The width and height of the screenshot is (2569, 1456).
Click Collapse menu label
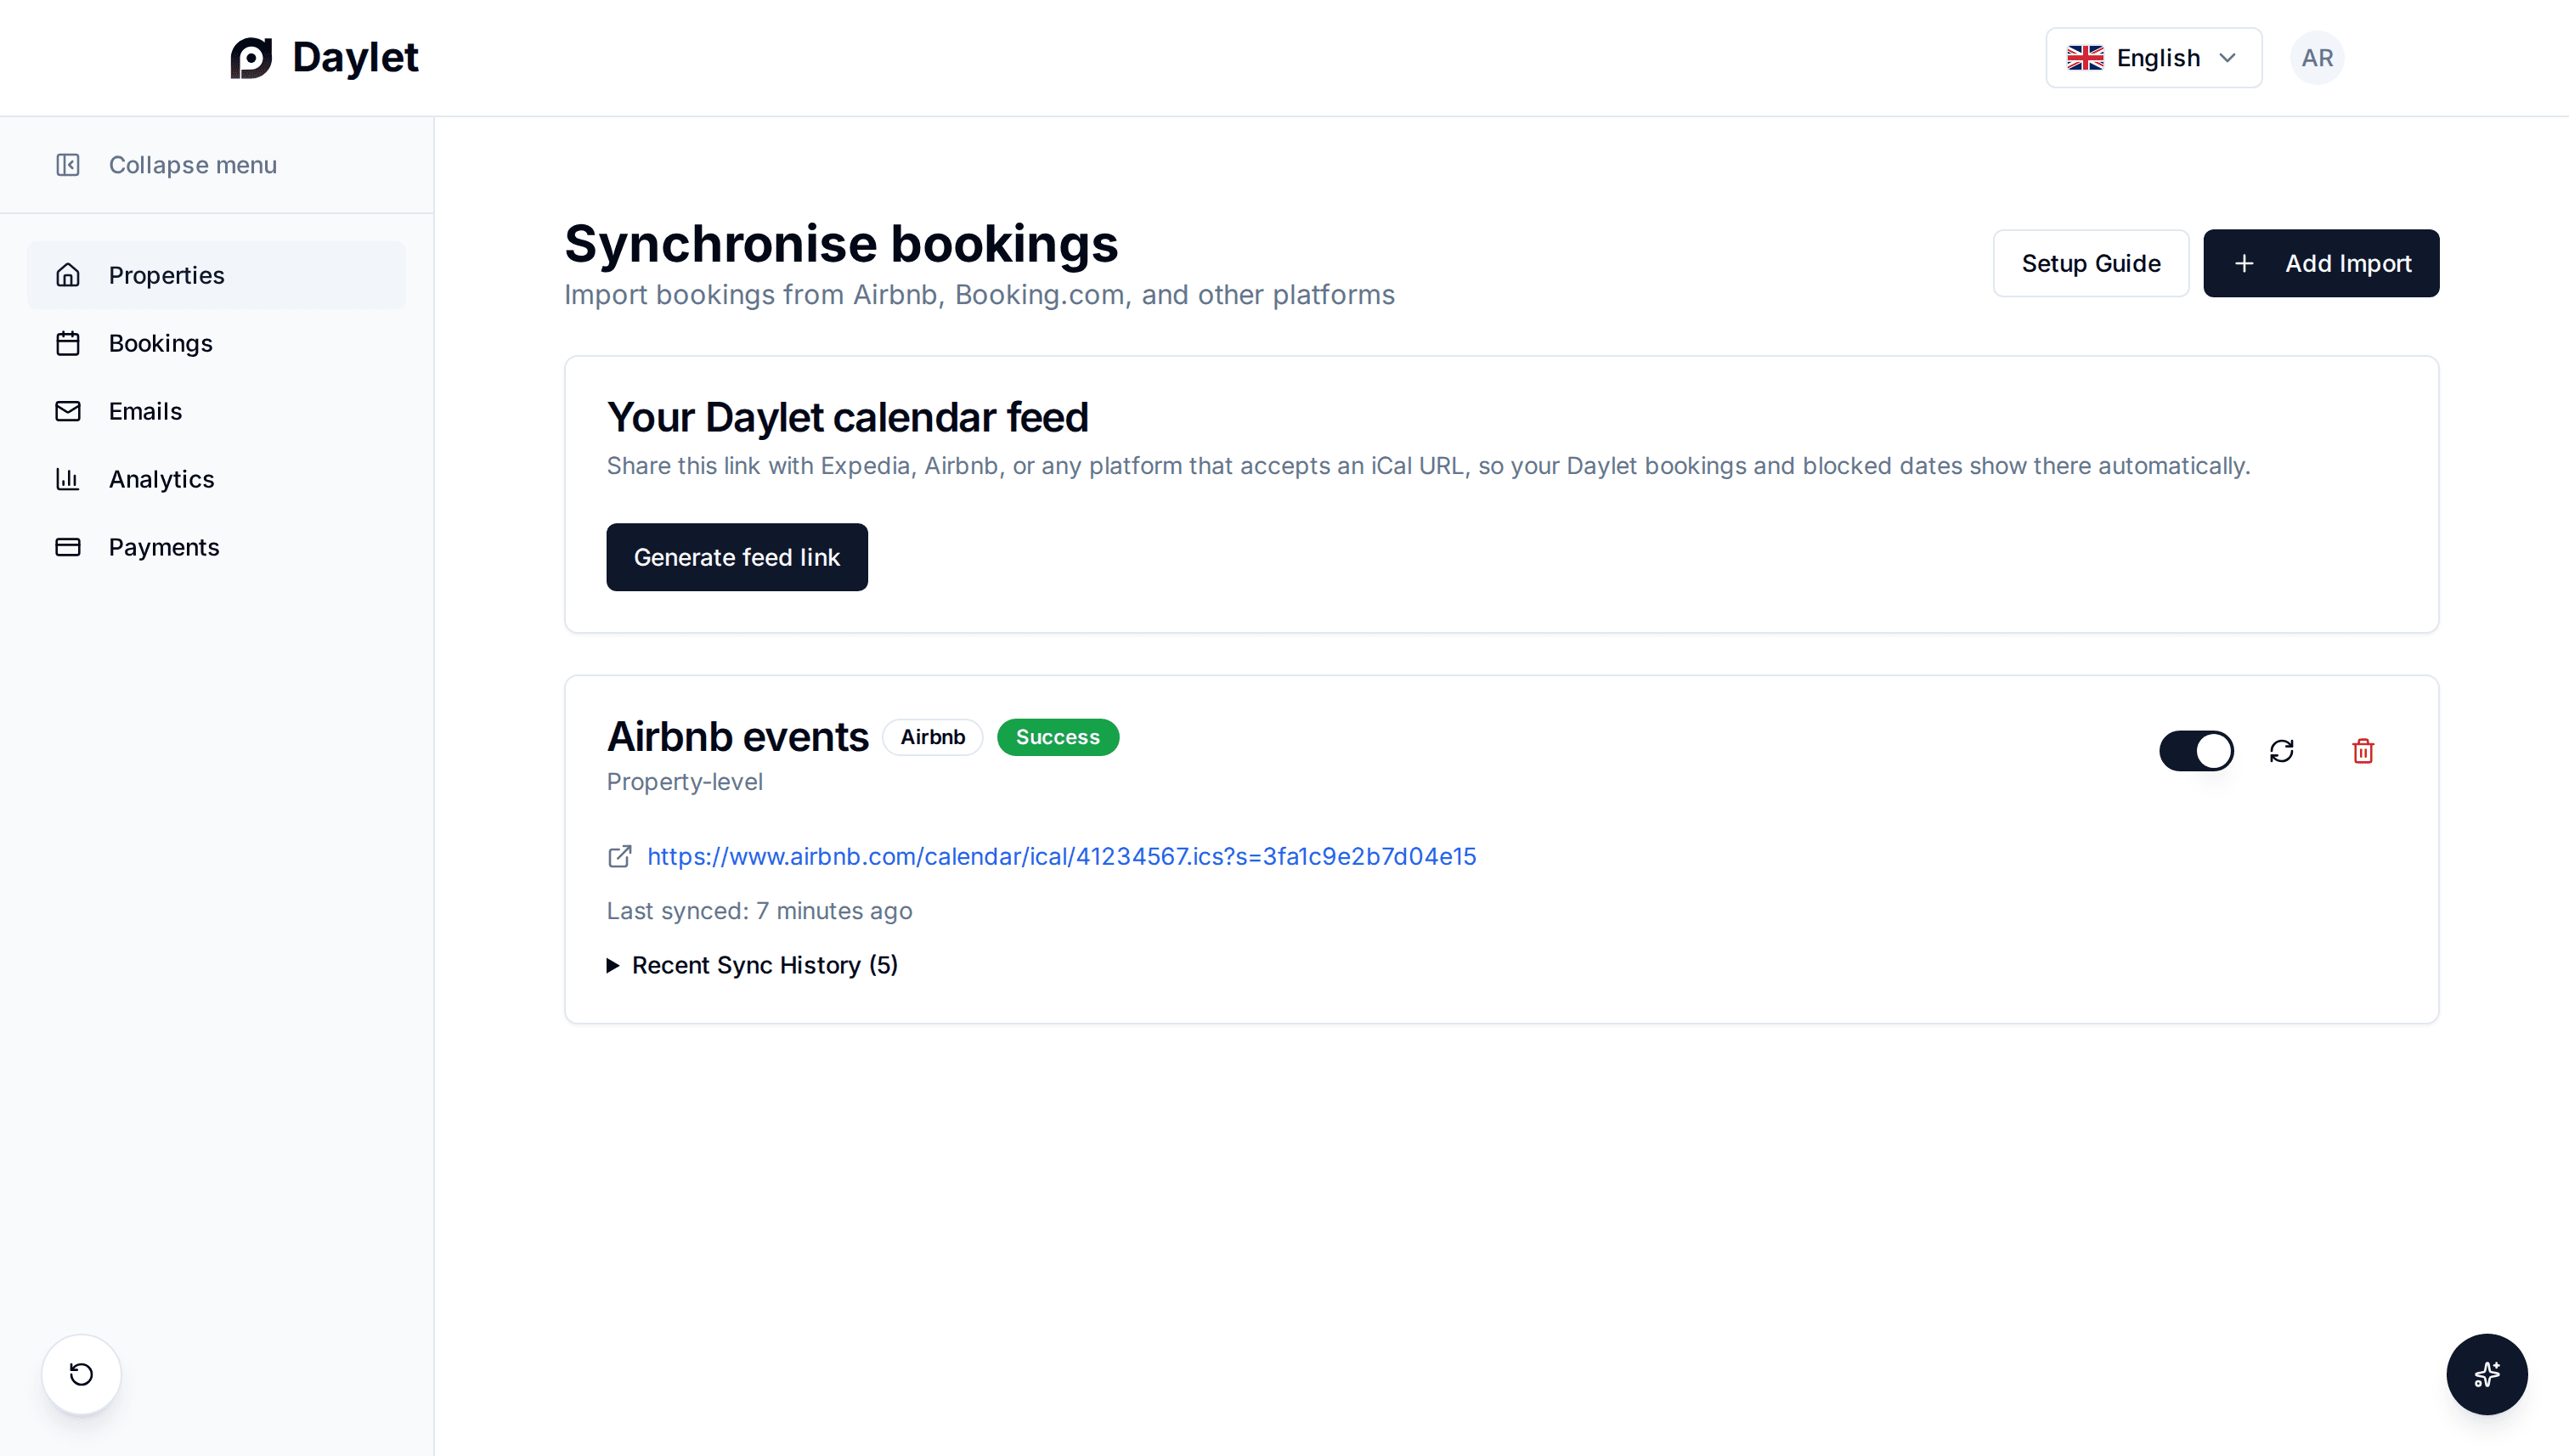[x=193, y=165]
